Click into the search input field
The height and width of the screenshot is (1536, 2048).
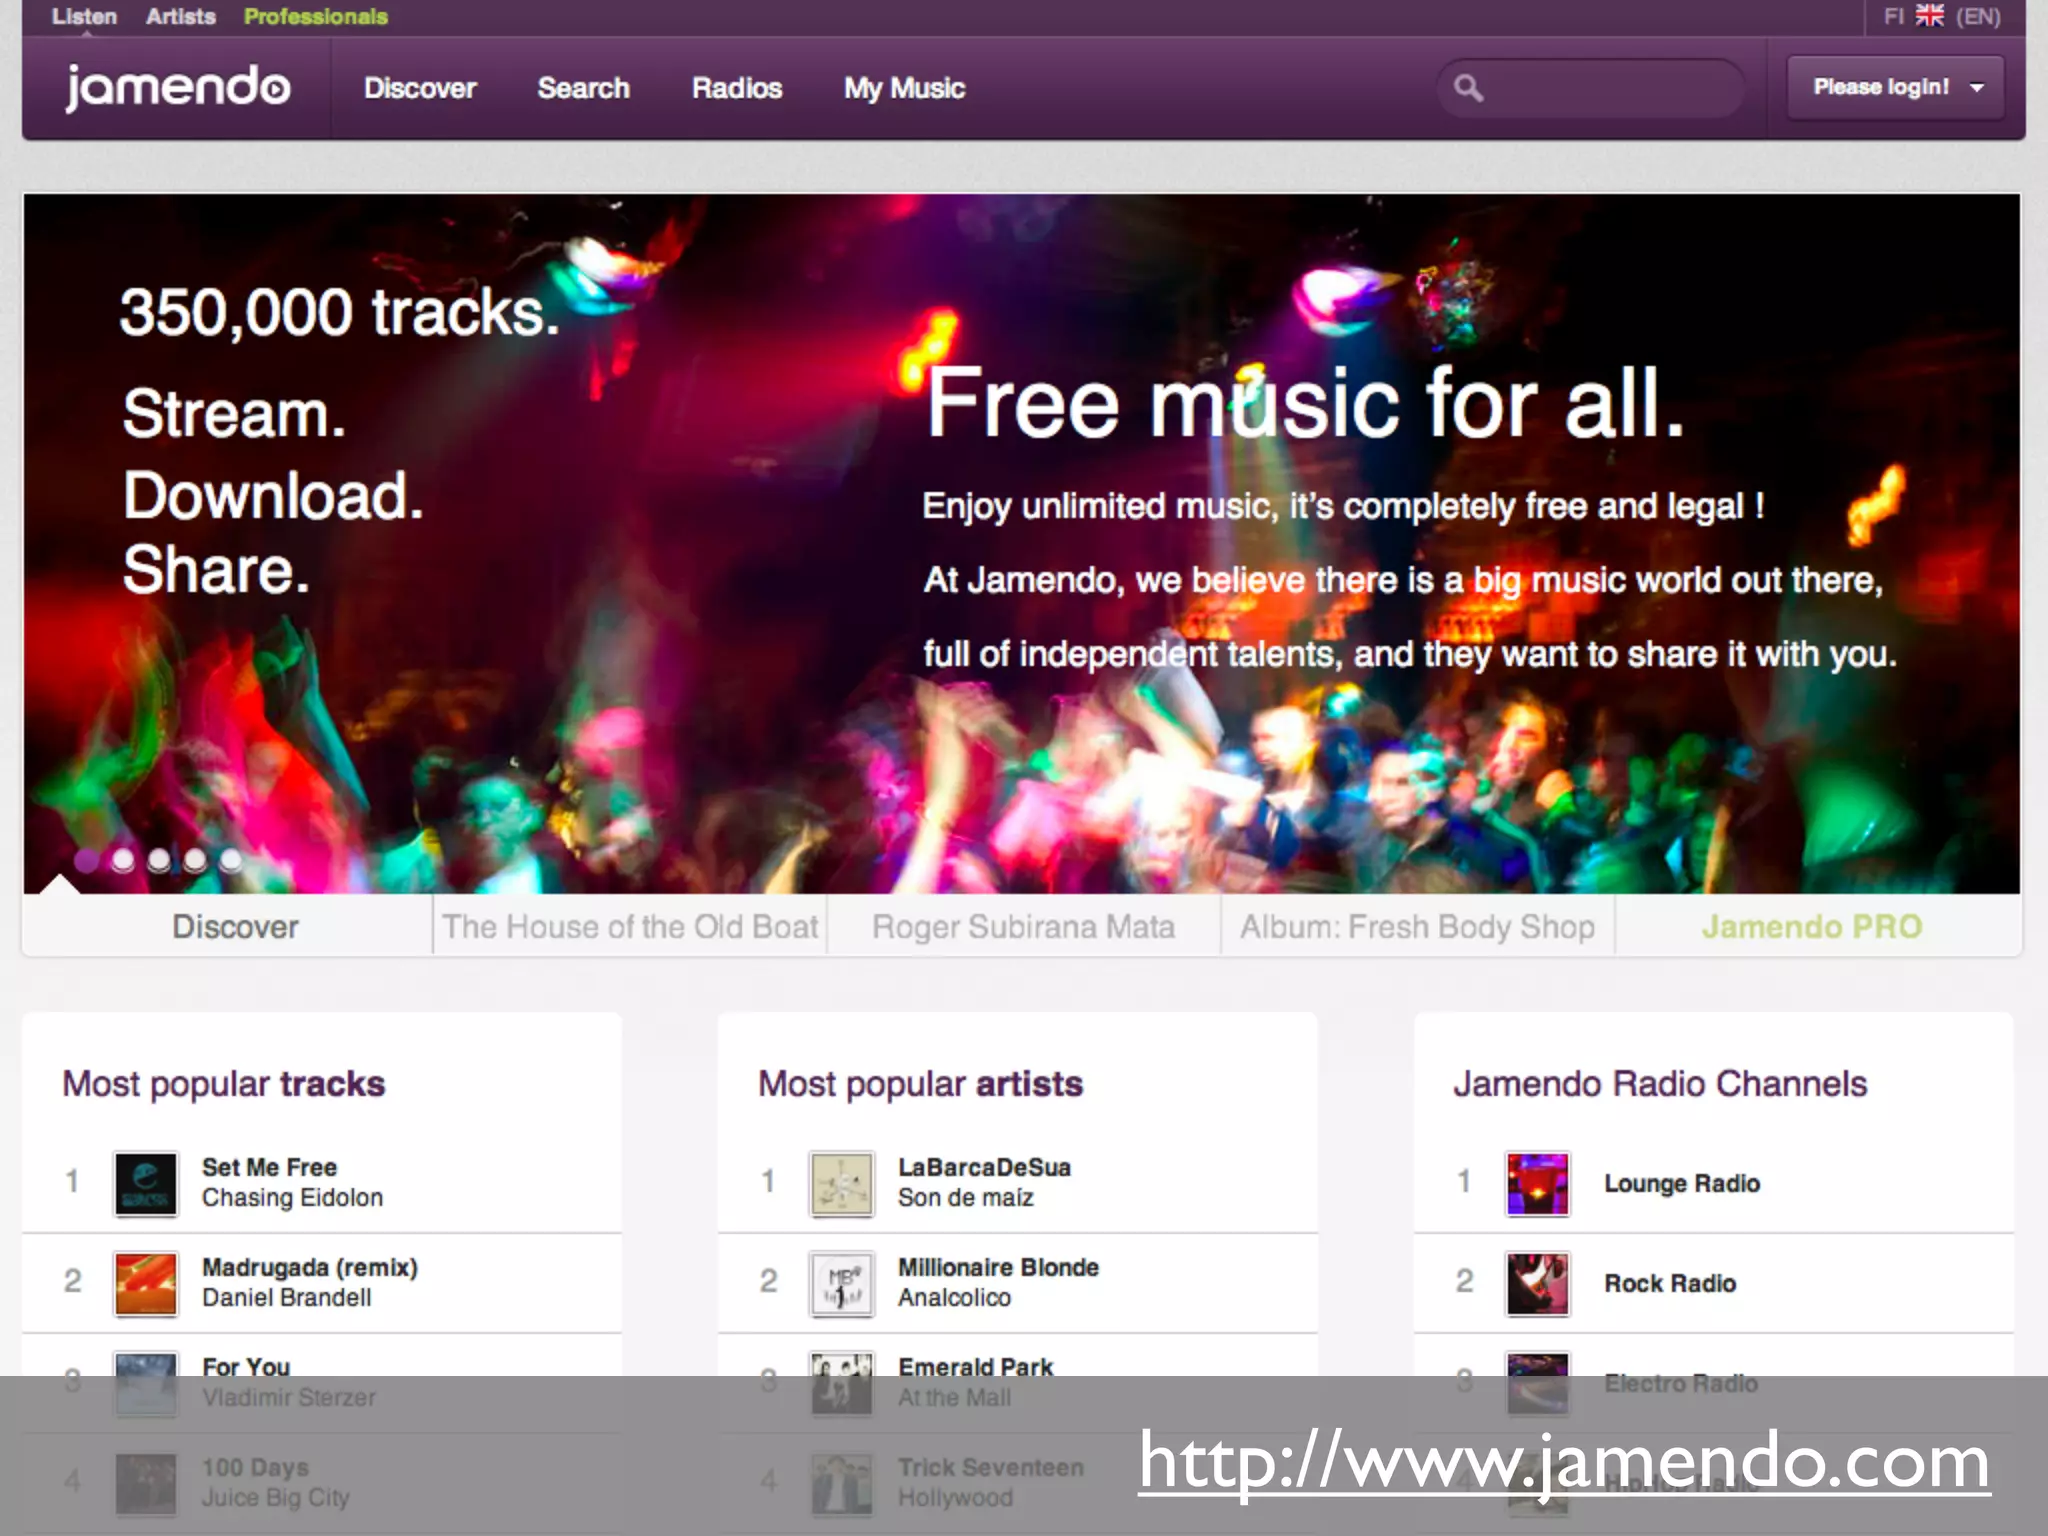pyautogui.click(x=1610, y=88)
